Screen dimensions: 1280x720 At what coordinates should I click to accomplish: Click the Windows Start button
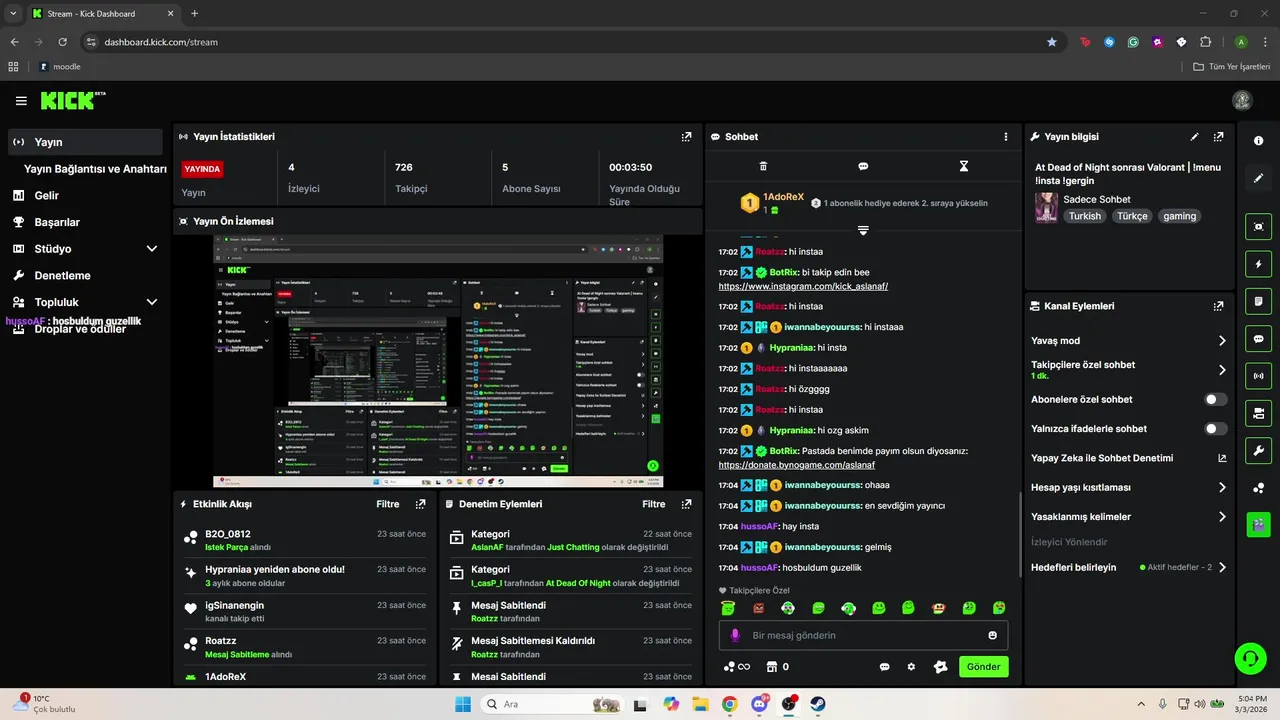click(x=462, y=704)
